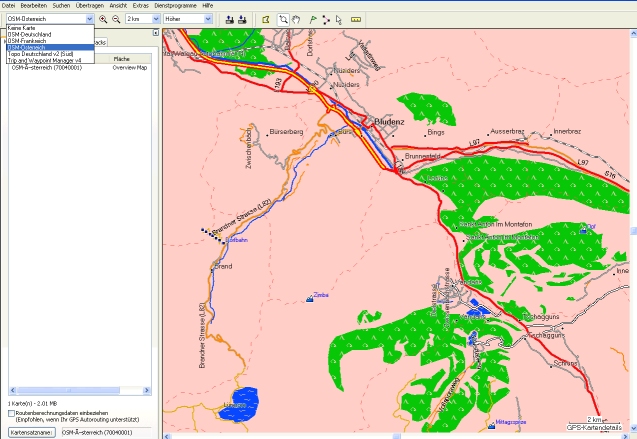Open the Extras menu
637x439 pixels.
click(x=141, y=6)
